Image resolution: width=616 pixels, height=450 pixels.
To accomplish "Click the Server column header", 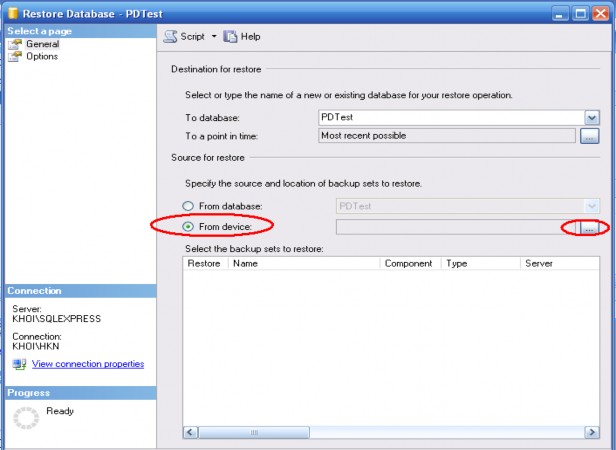I will 560,263.
